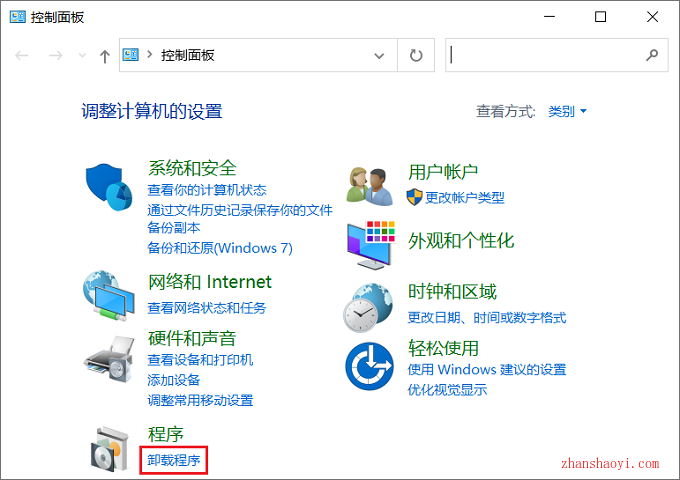Screen dimensions: 680x480
Task: Open 查看你的计算机状态 link
Action: [x=207, y=190]
